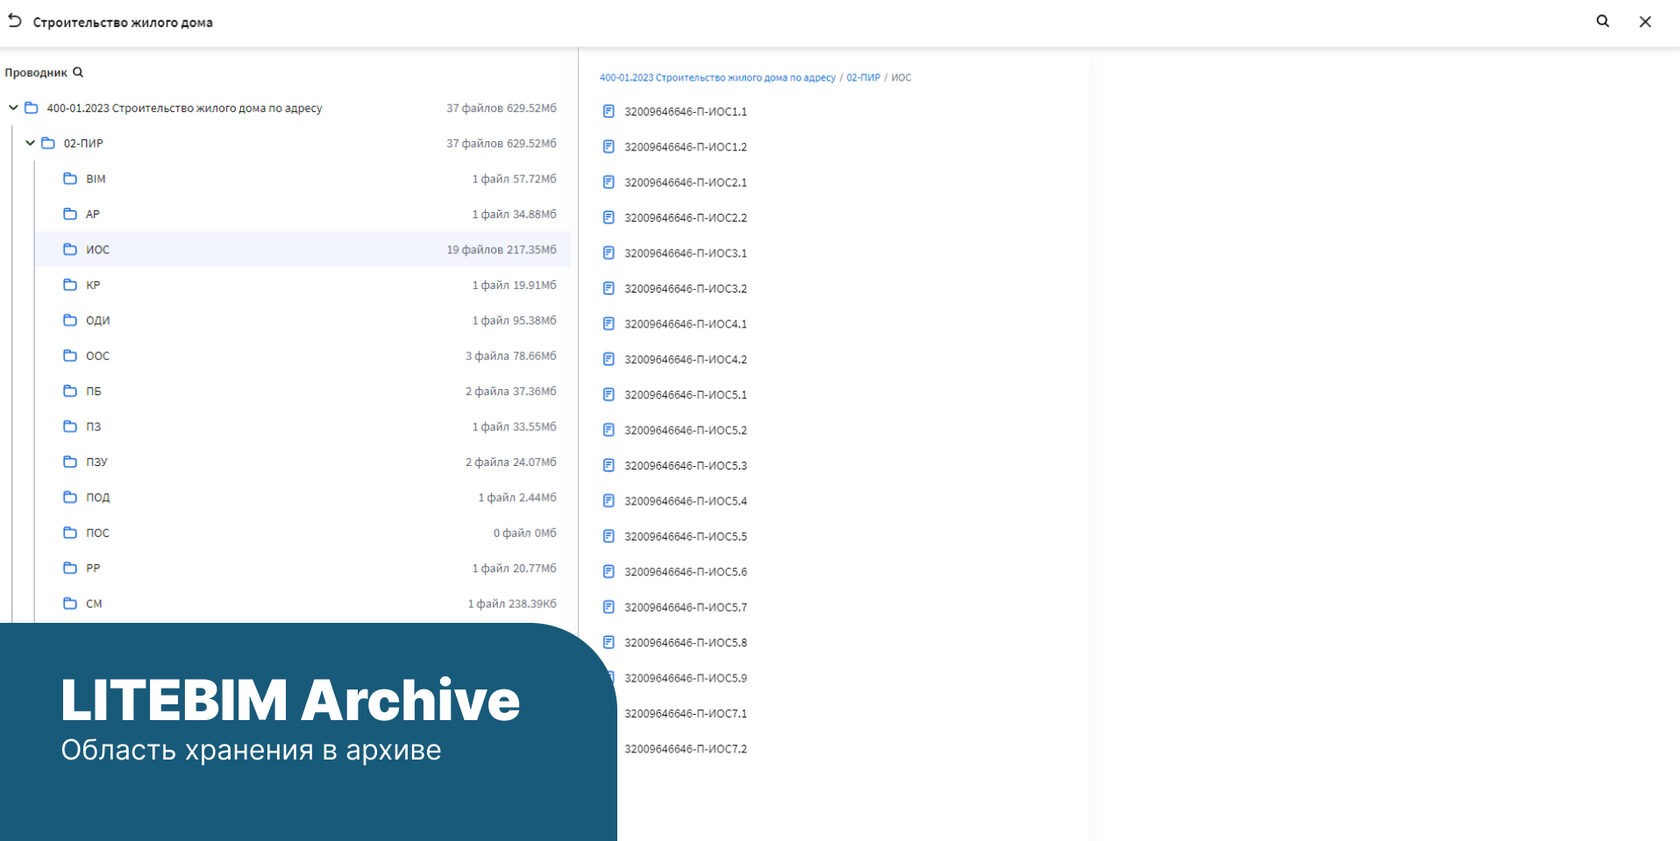
Task: Click the КР folder icon
Action: click(70, 285)
